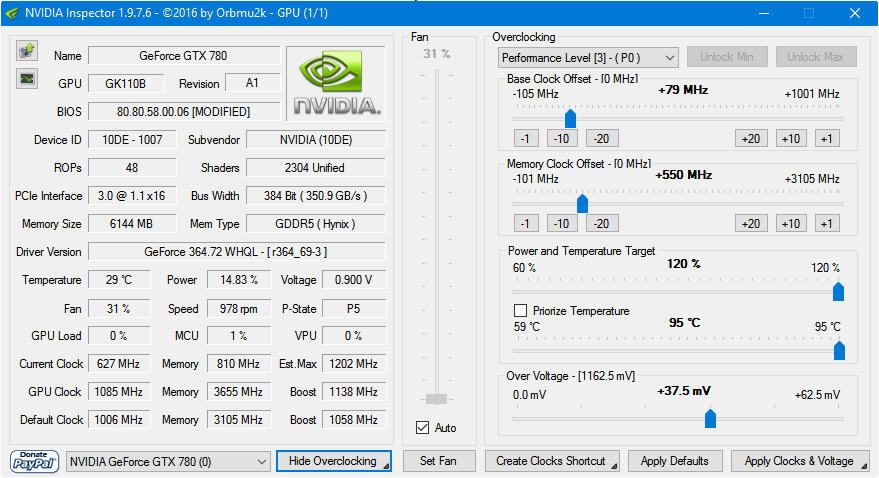Click the GPU Clock value 1085 MHz
Image resolution: width=879 pixels, height=478 pixels.
coord(119,392)
